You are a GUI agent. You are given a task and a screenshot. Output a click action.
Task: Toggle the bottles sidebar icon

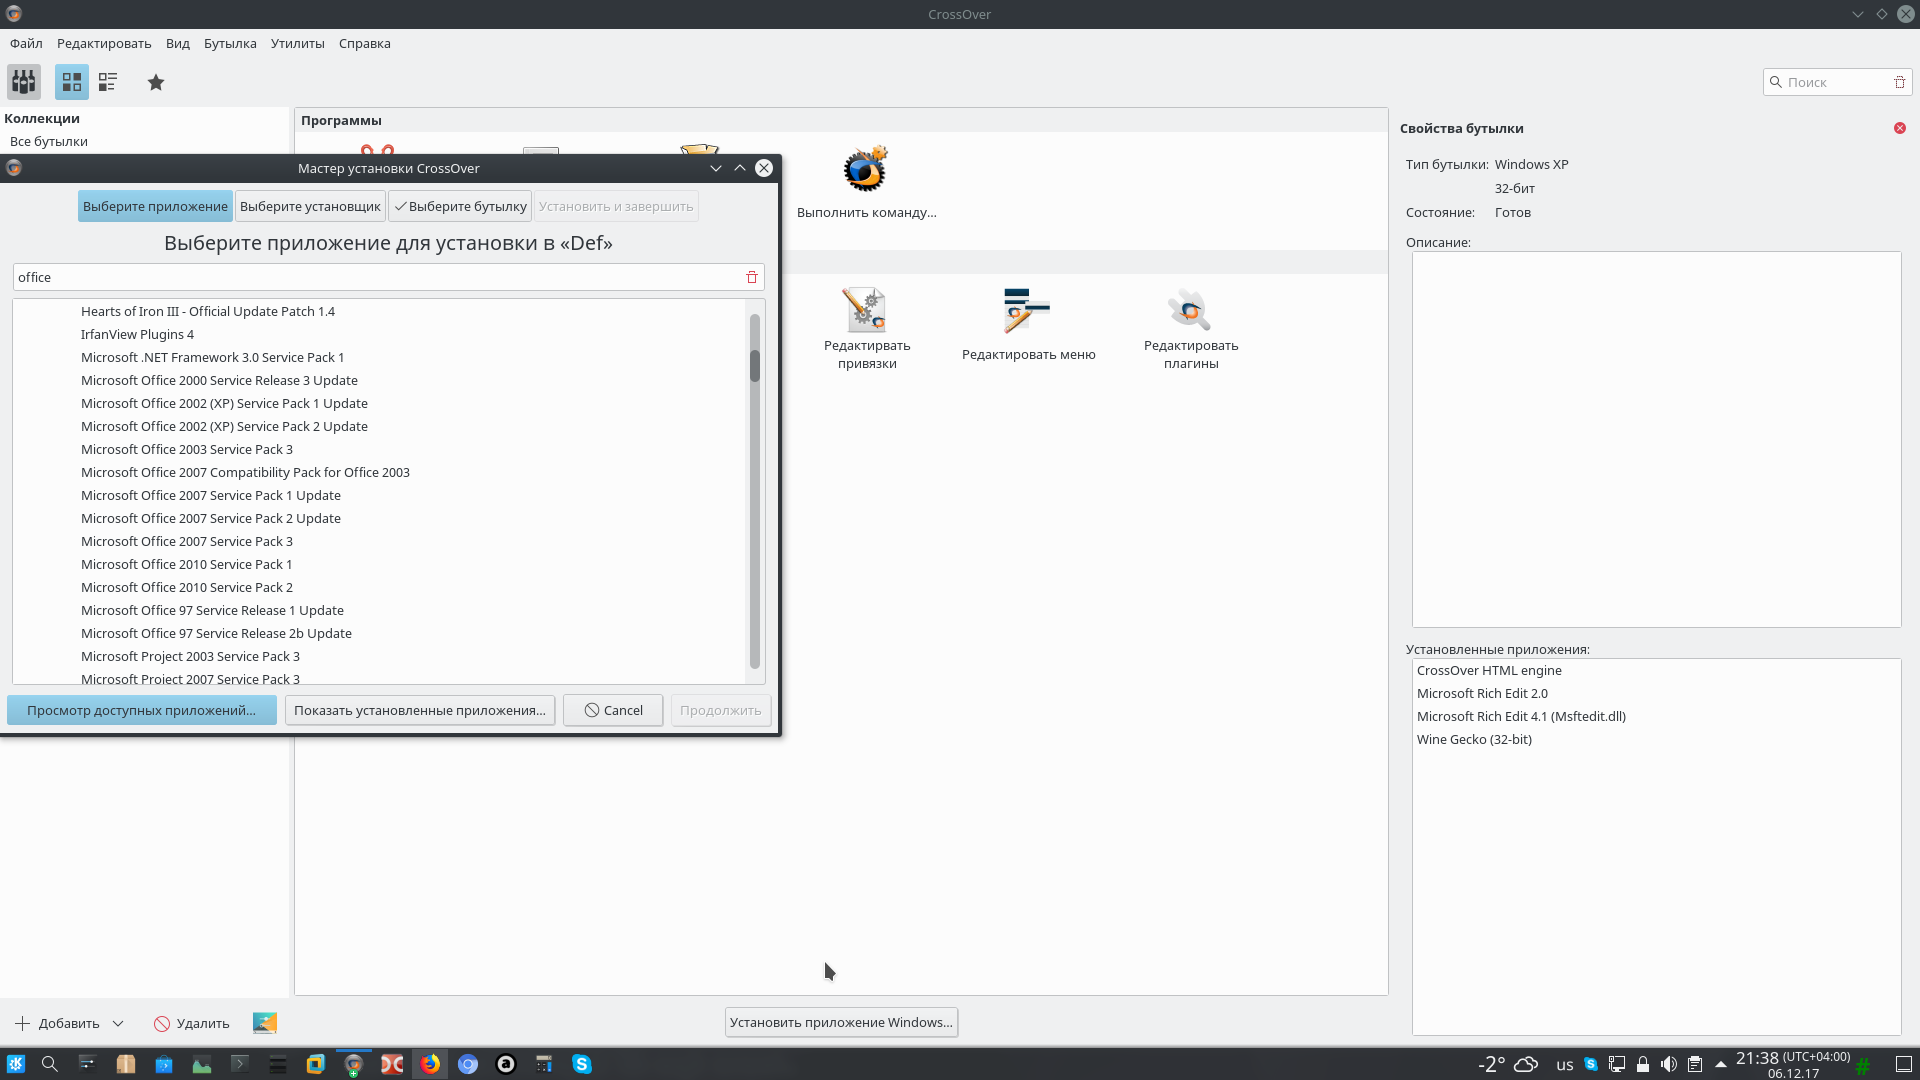pos(24,82)
